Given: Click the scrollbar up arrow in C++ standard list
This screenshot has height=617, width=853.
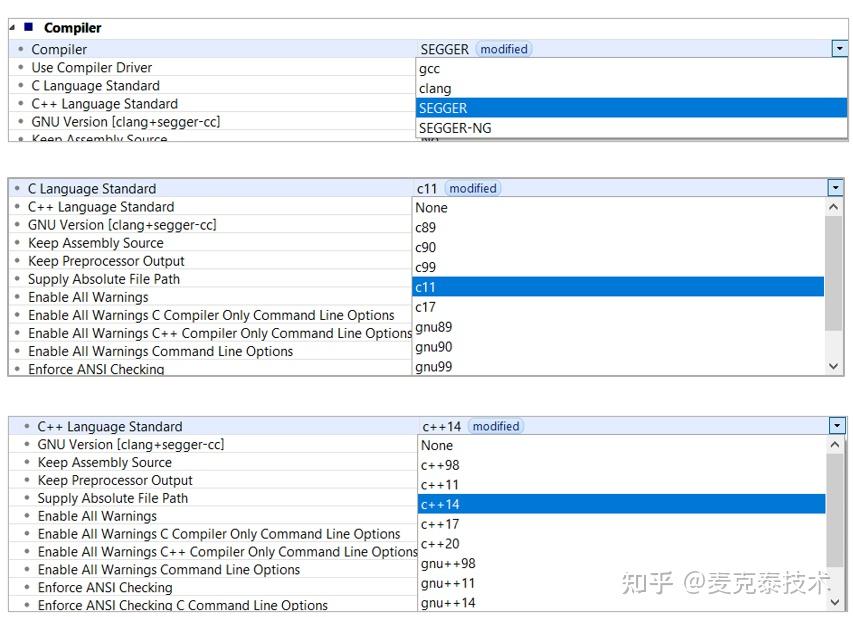Looking at the screenshot, I should tap(833, 443).
